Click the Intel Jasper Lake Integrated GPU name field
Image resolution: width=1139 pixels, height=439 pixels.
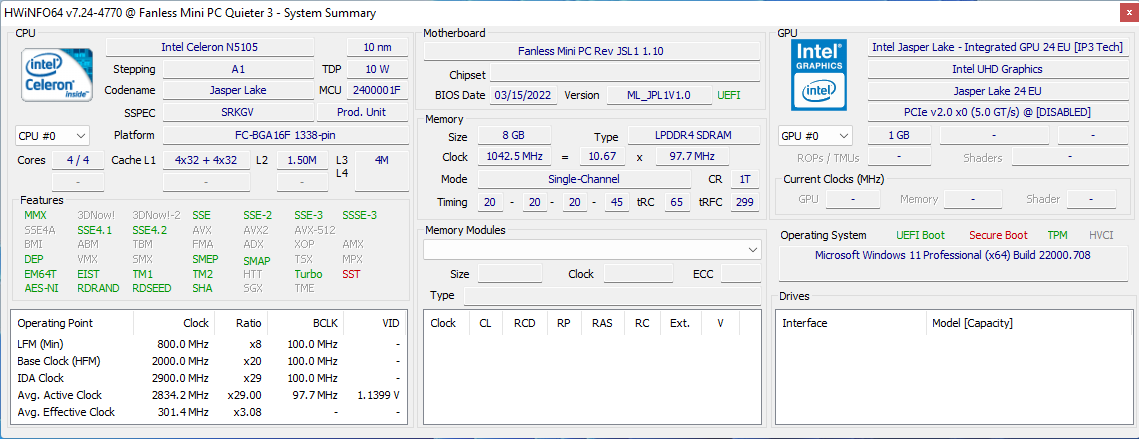[x=997, y=47]
